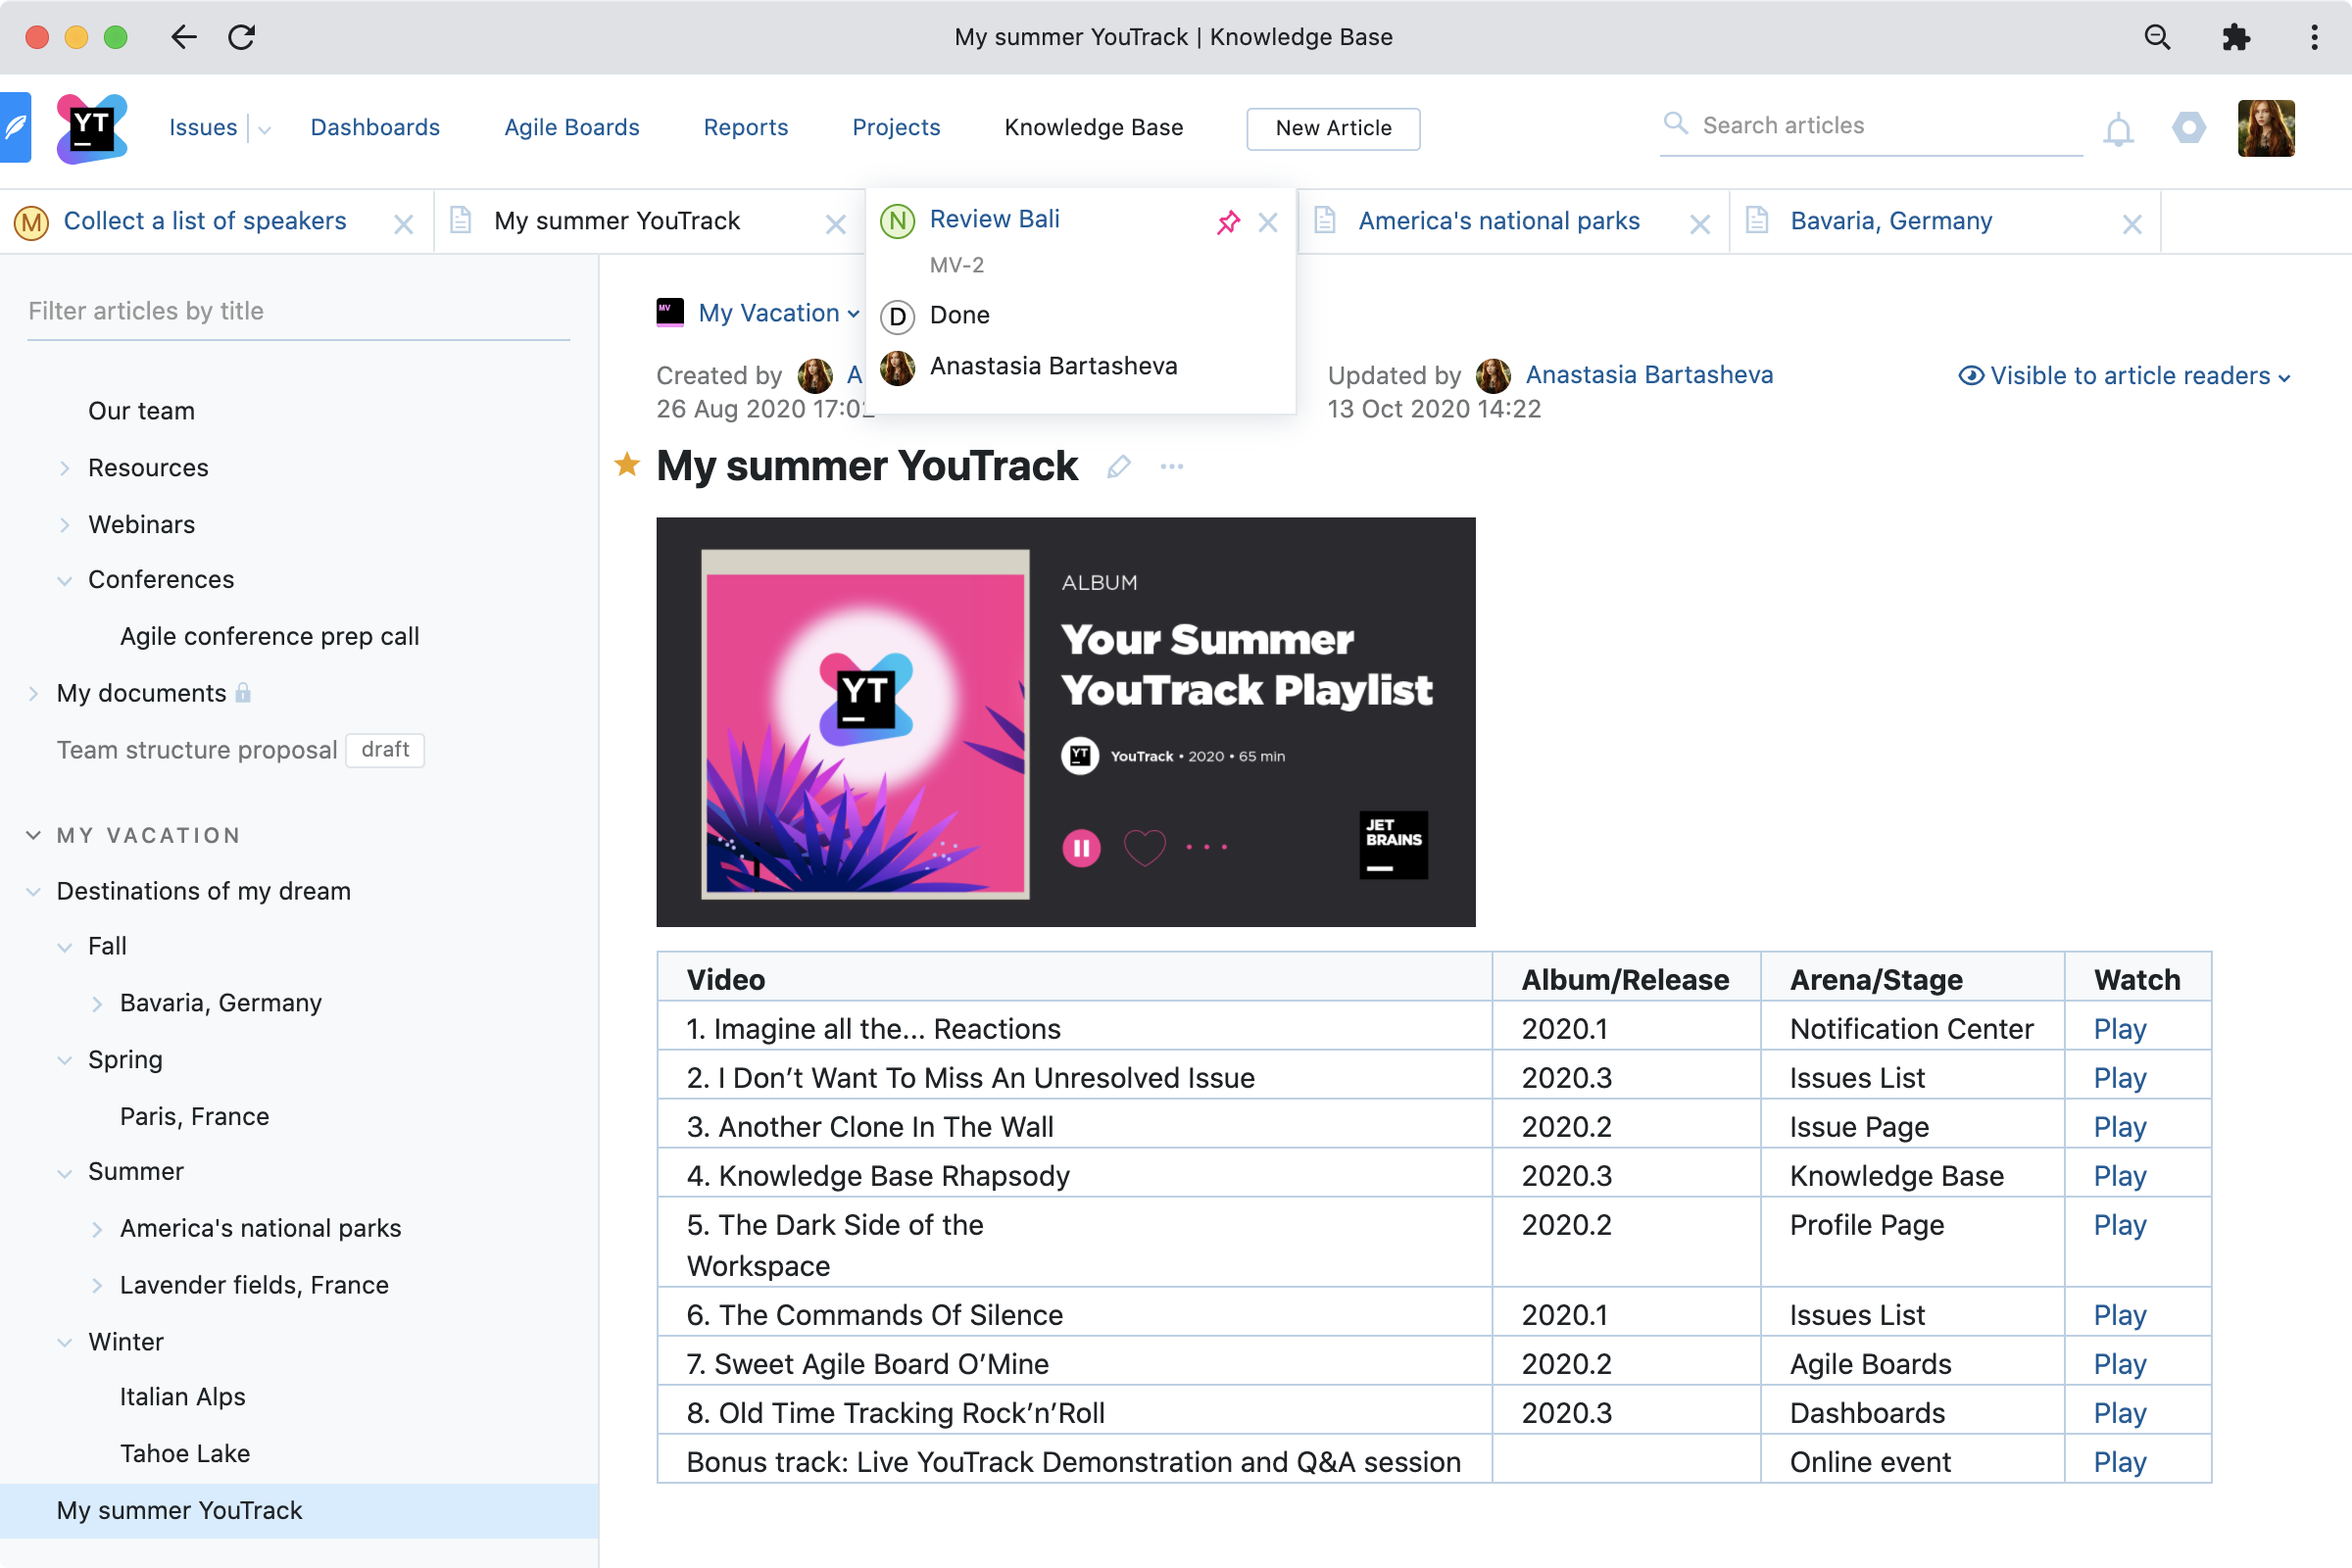This screenshot has width=2352, height=1568.
Task: Close the Bavaria, Germany tab
Action: click(2131, 224)
